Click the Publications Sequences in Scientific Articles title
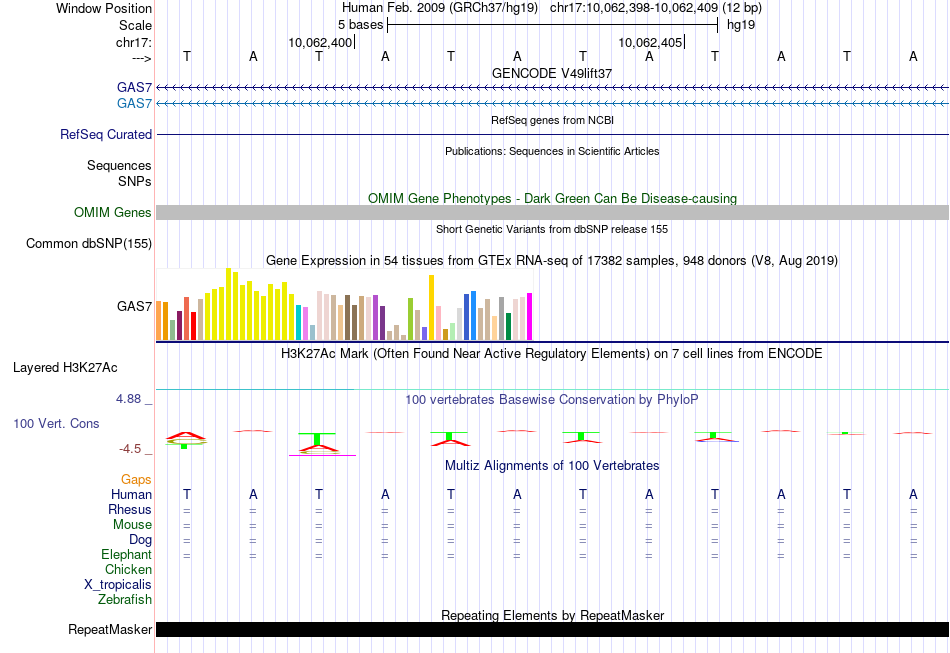The width and height of the screenshot is (950, 653). (x=552, y=151)
